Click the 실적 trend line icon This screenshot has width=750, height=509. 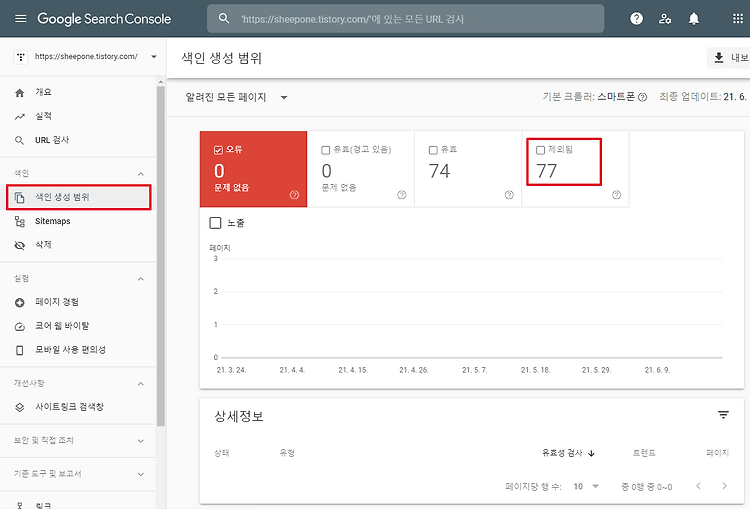20,117
